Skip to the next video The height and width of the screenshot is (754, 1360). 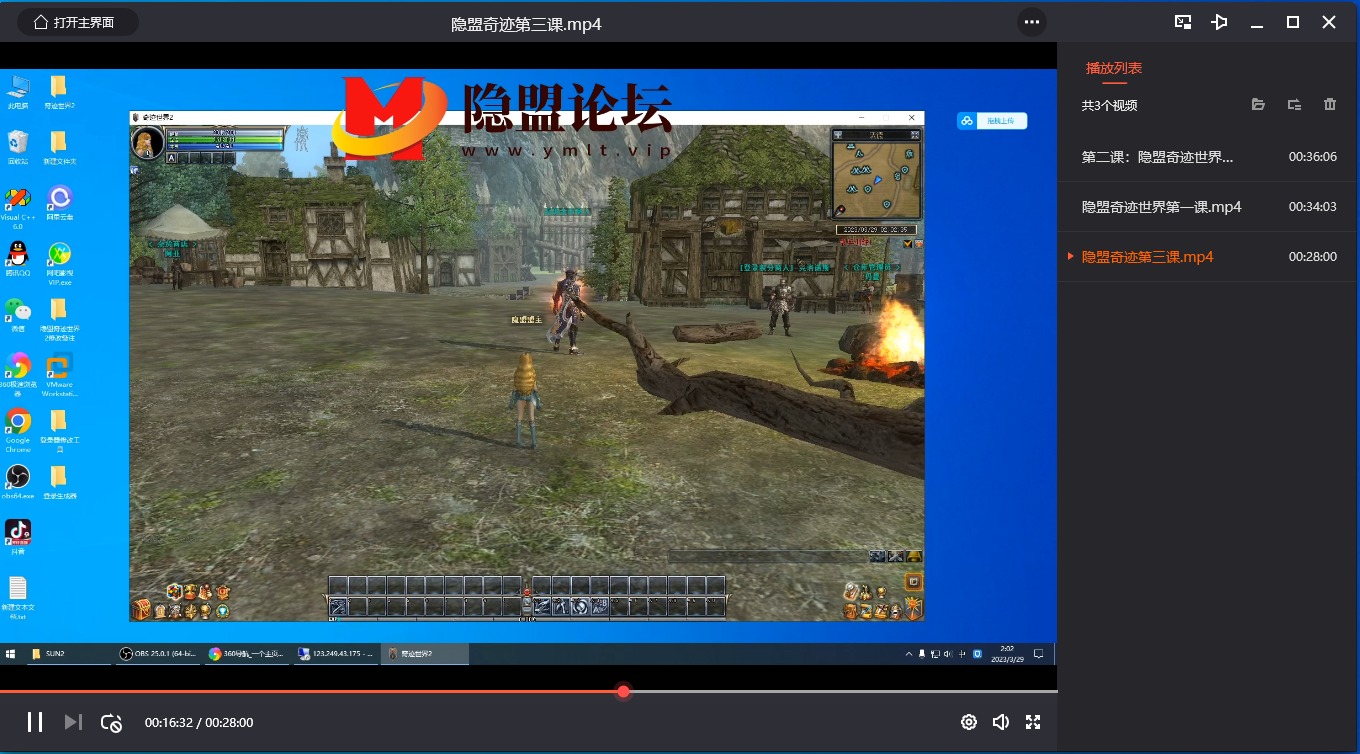73,722
